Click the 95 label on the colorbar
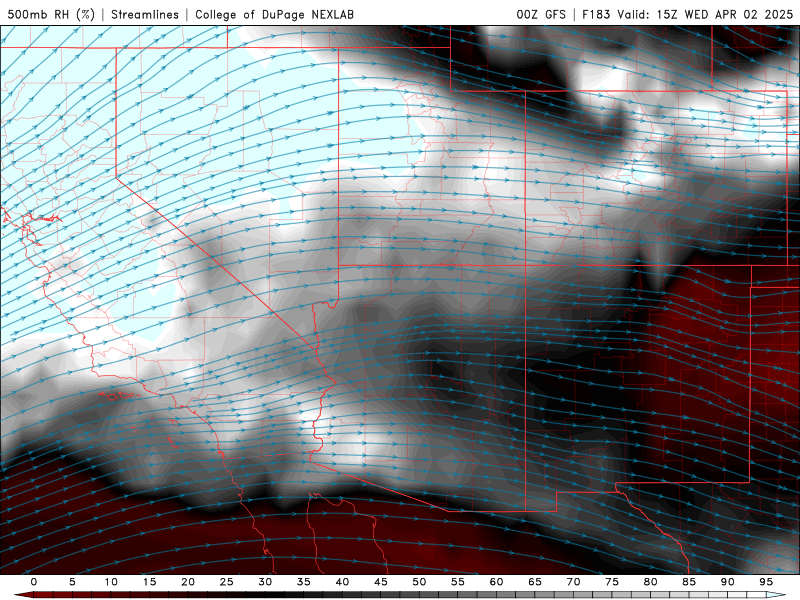Screen dimensions: 800x600 click(766, 582)
